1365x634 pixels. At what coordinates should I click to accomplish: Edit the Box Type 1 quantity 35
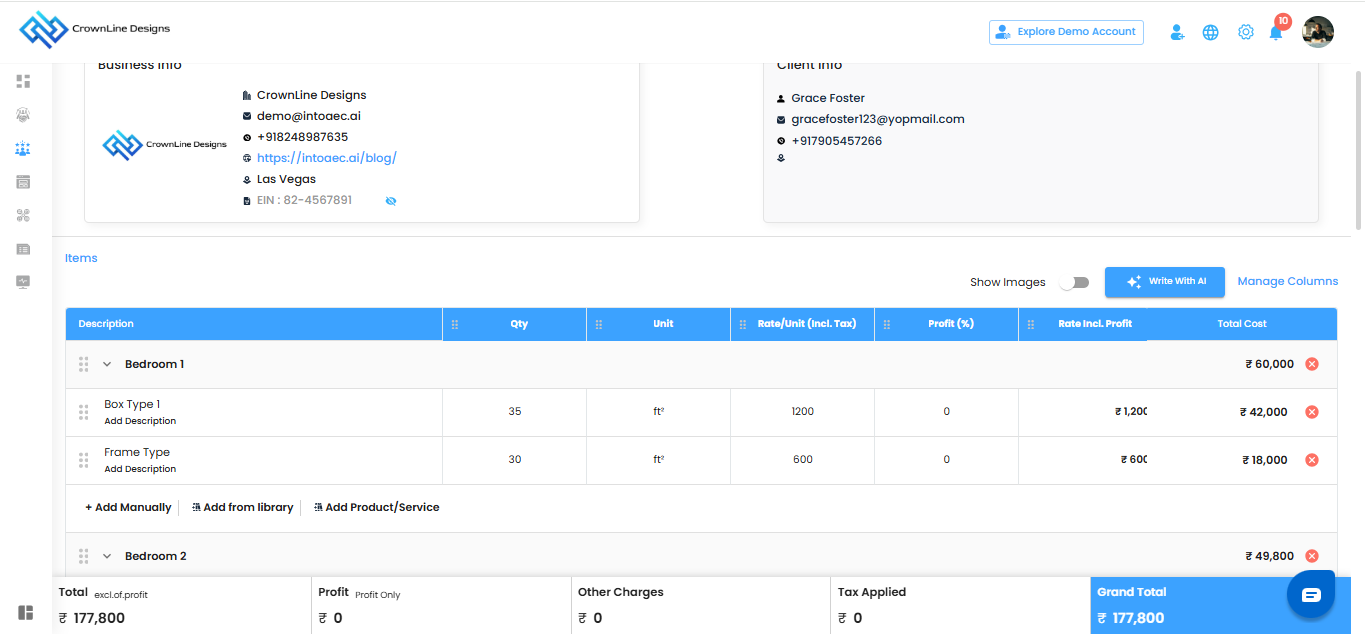(x=514, y=412)
